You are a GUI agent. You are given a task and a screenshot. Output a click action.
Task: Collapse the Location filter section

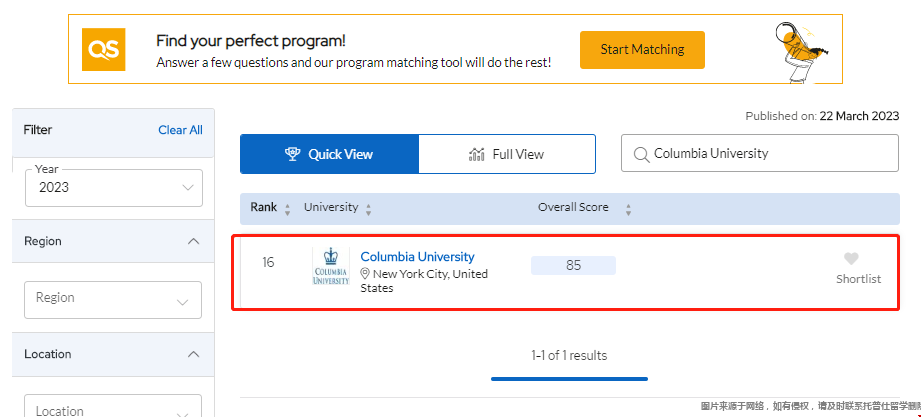(193, 354)
